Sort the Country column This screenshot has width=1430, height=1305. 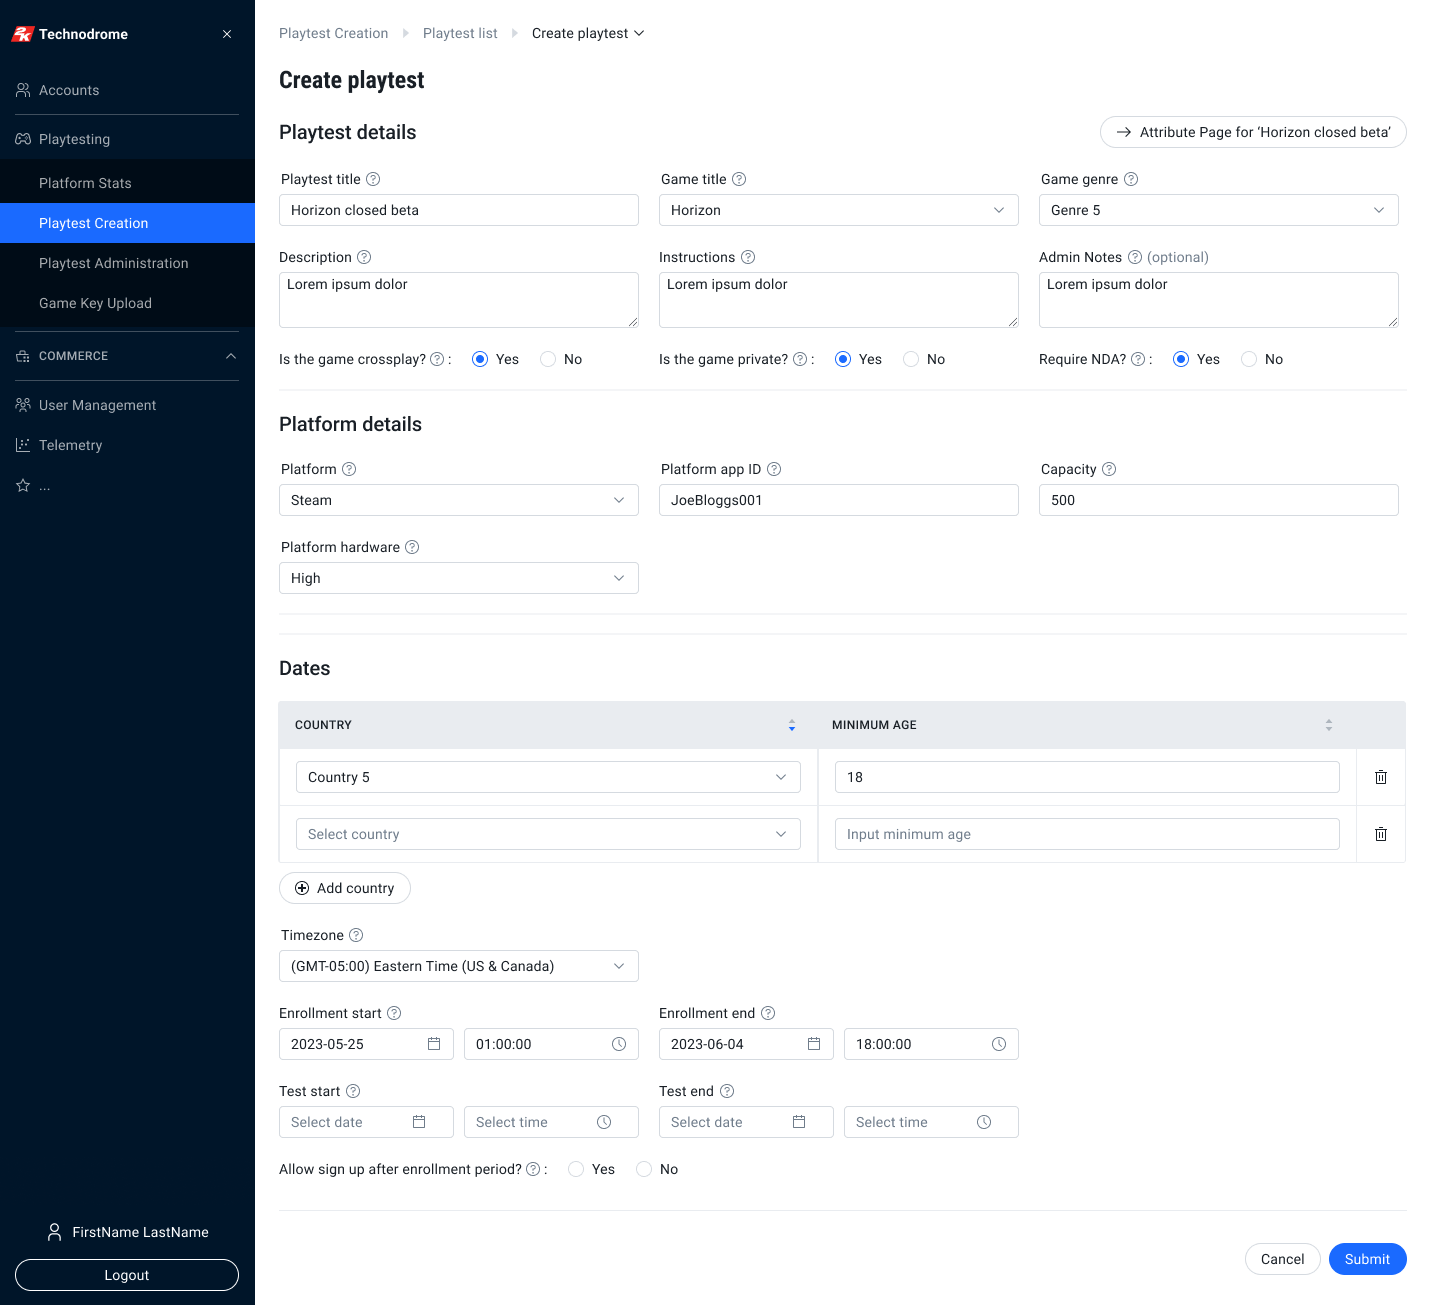(x=792, y=725)
